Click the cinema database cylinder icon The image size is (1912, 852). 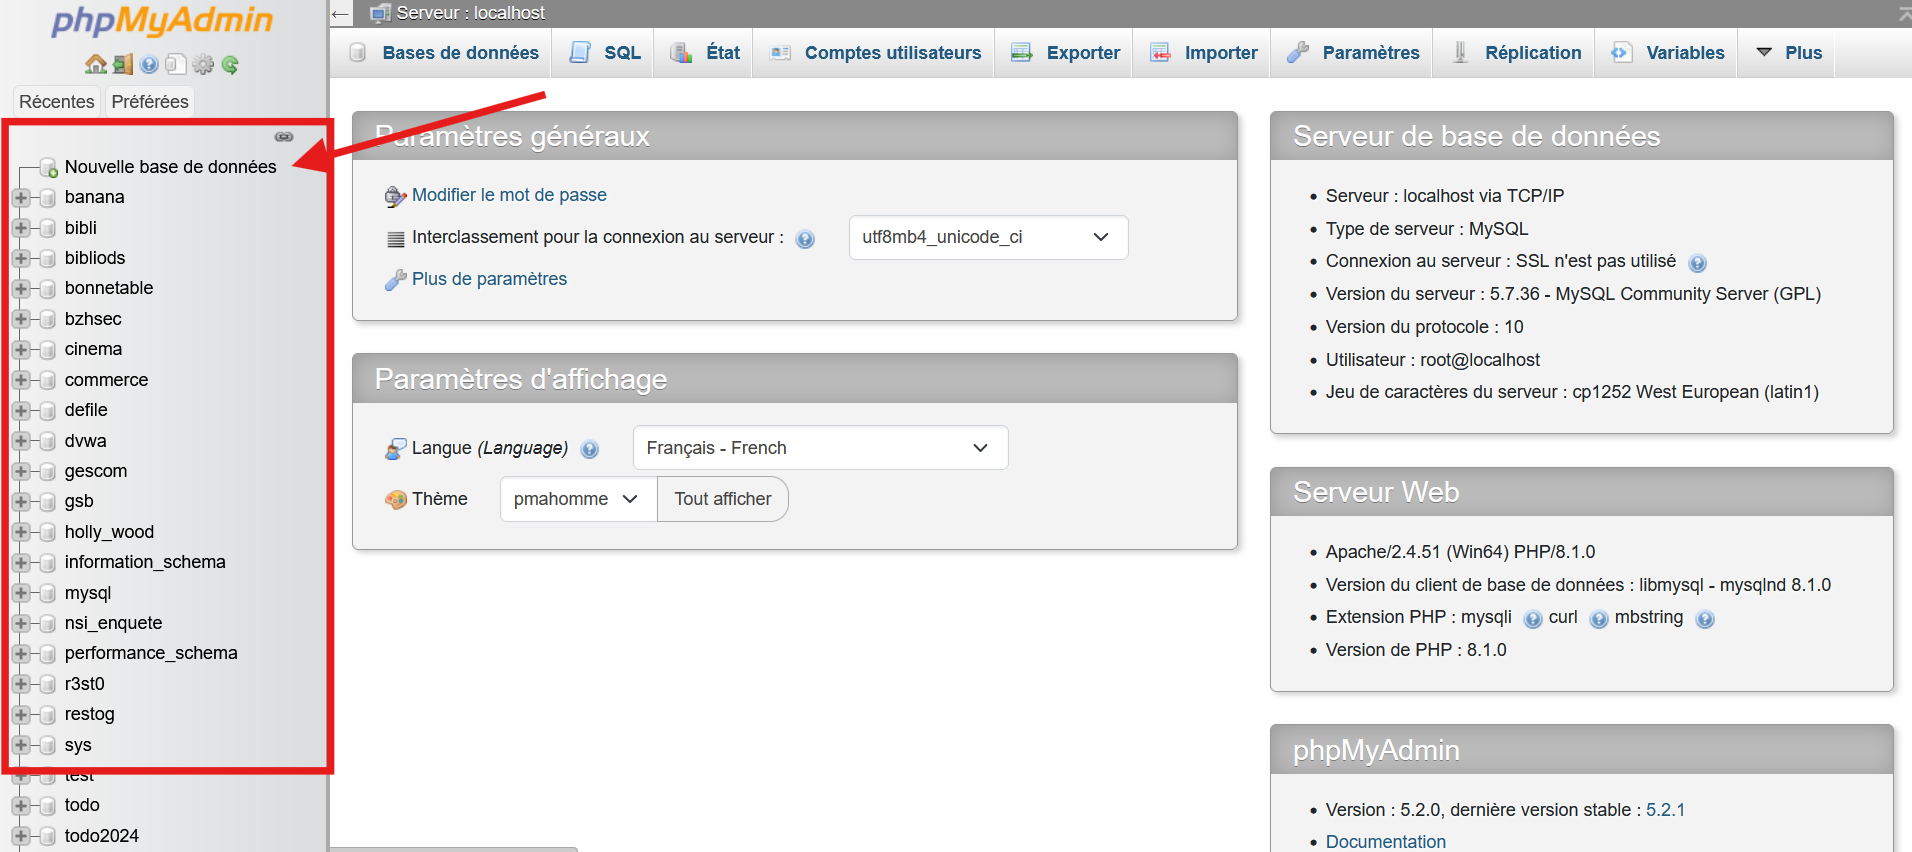(x=47, y=350)
